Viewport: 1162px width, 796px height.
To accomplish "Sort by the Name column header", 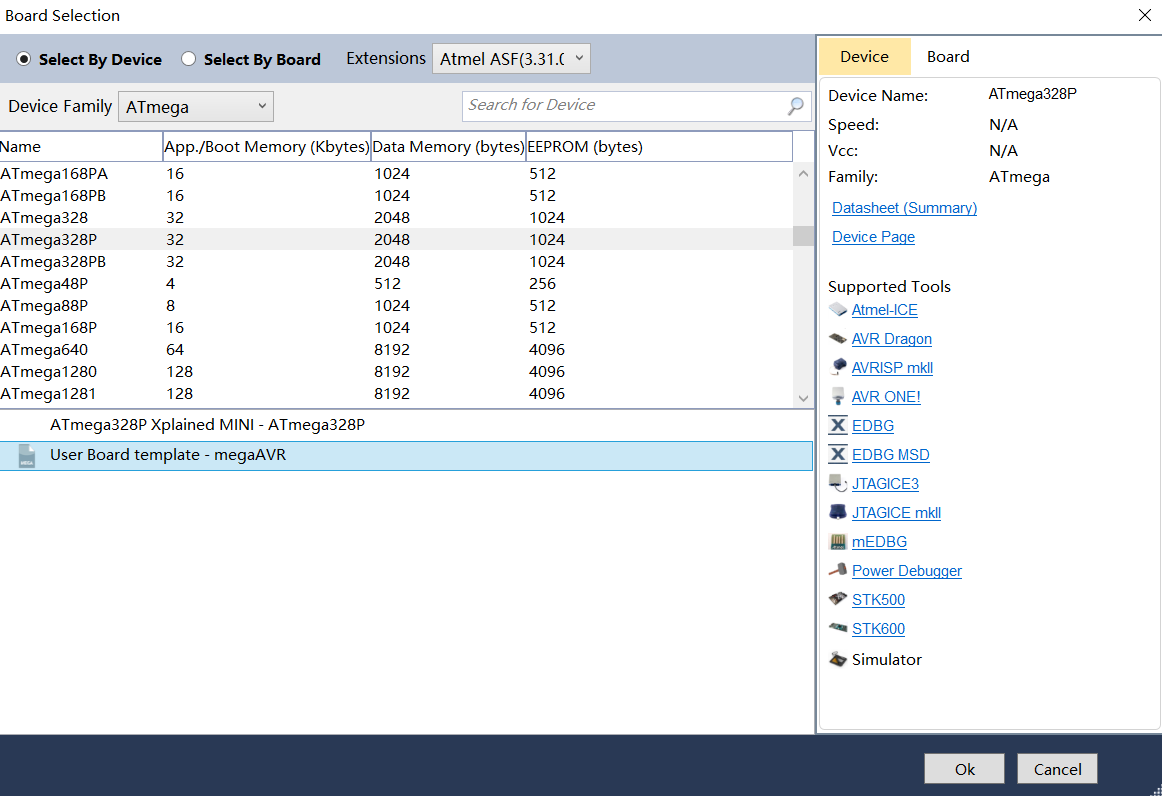I will pos(81,147).
